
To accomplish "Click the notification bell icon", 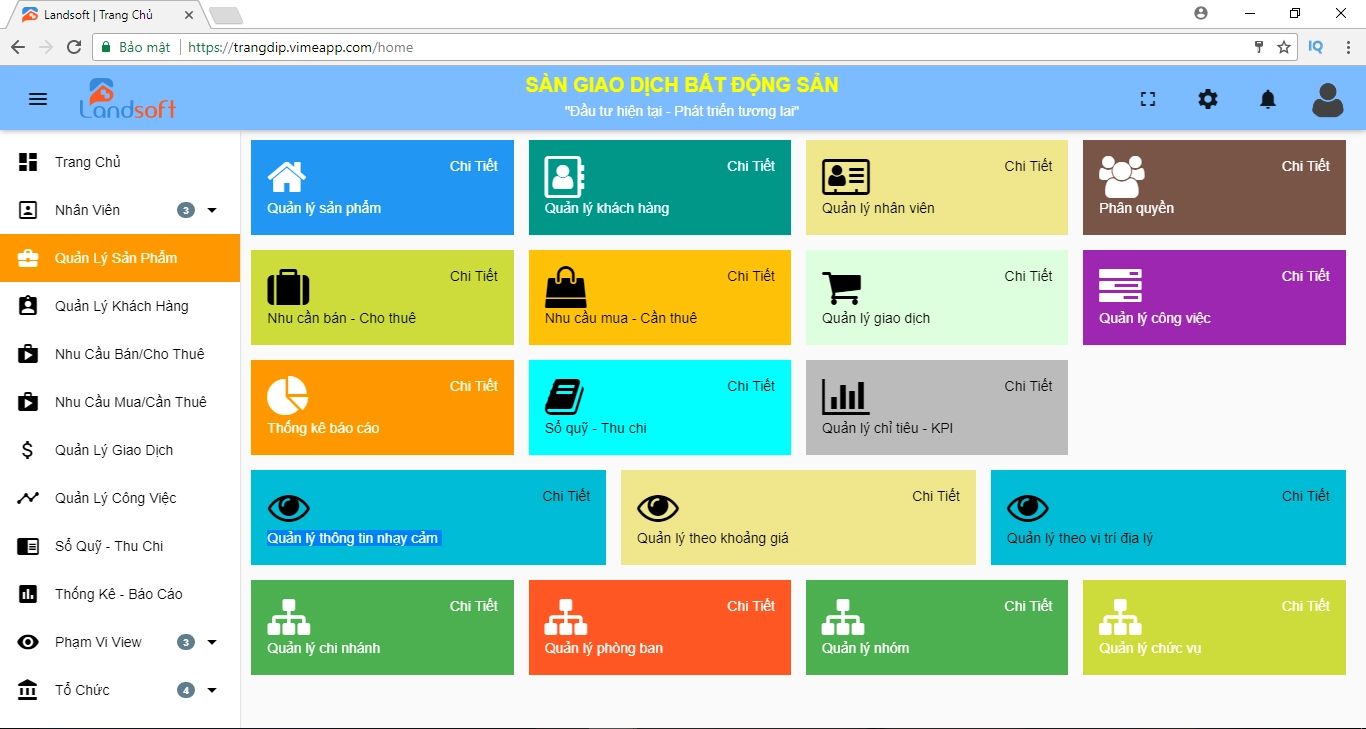I will point(1267,98).
